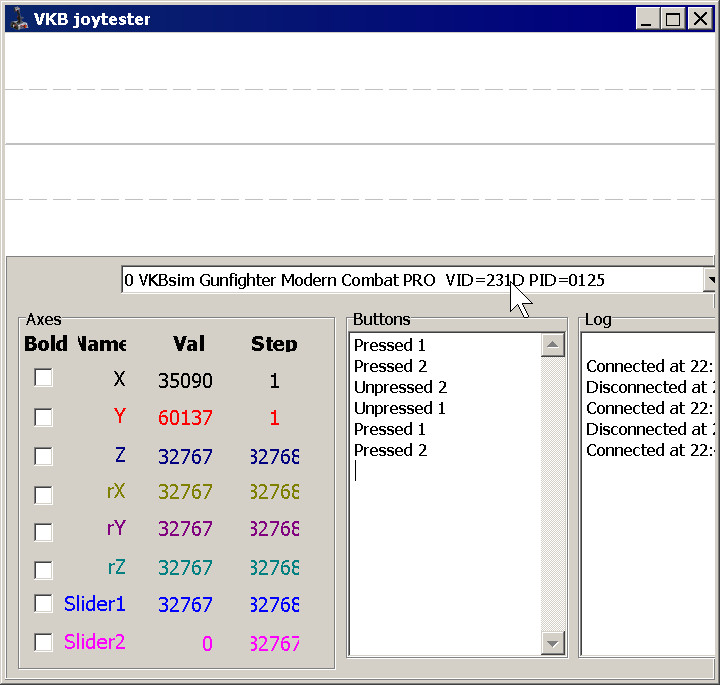Toggle Bold checkbox for Z axis
The height and width of the screenshot is (685, 720).
tap(43, 456)
